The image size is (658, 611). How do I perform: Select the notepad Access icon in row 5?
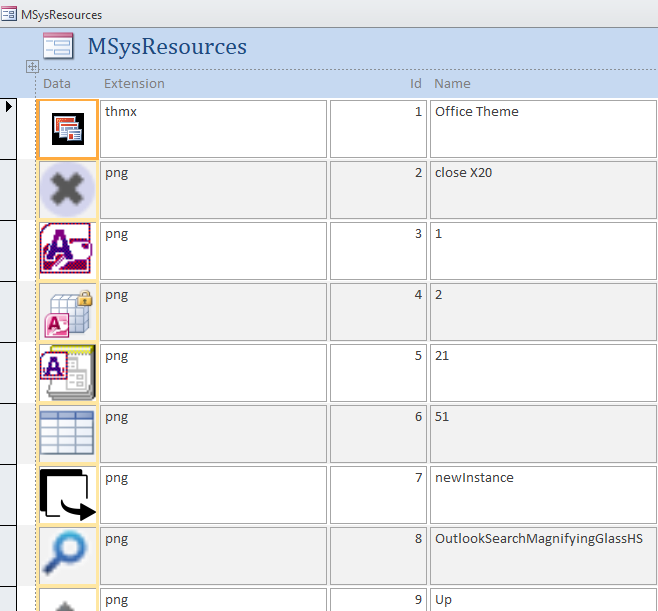tap(68, 373)
